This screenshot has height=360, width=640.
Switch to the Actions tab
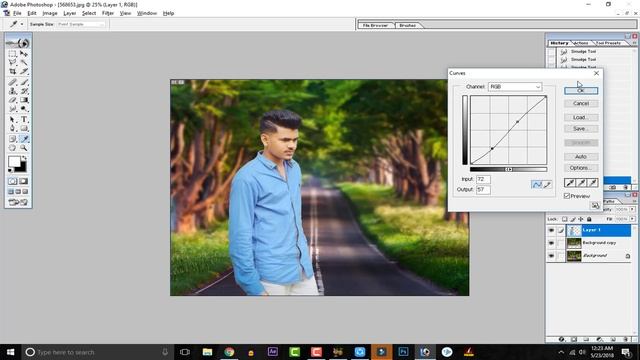point(581,43)
